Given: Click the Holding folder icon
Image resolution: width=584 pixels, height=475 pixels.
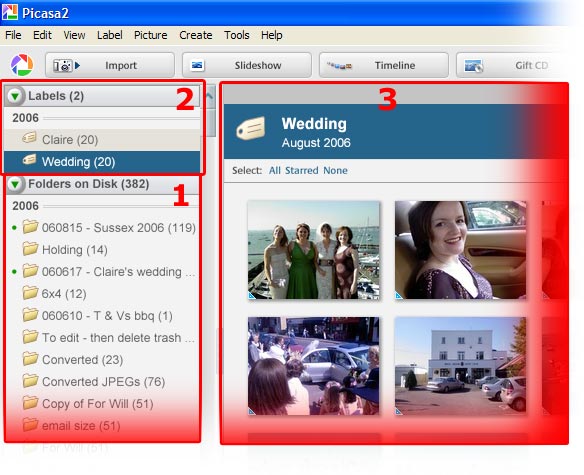Looking at the screenshot, I should [x=30, y=248].
